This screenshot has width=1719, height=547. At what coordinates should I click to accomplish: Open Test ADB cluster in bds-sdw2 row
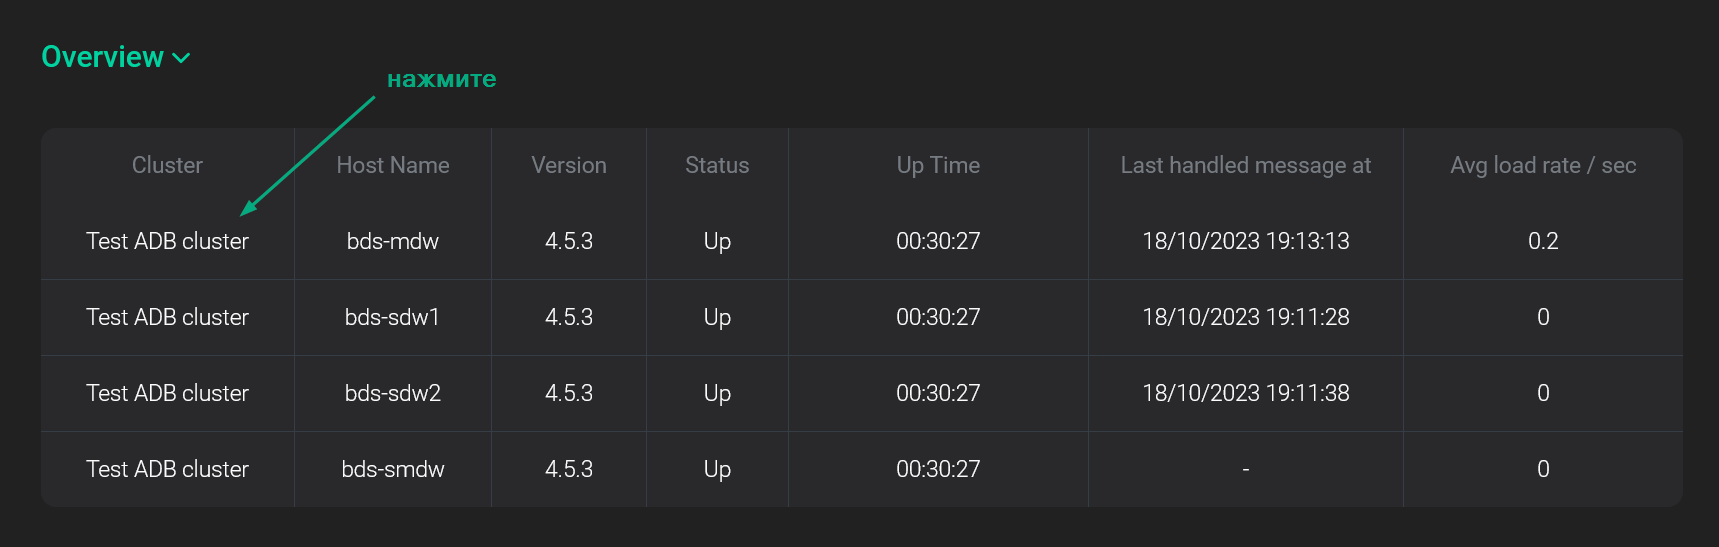pos(167,393)
